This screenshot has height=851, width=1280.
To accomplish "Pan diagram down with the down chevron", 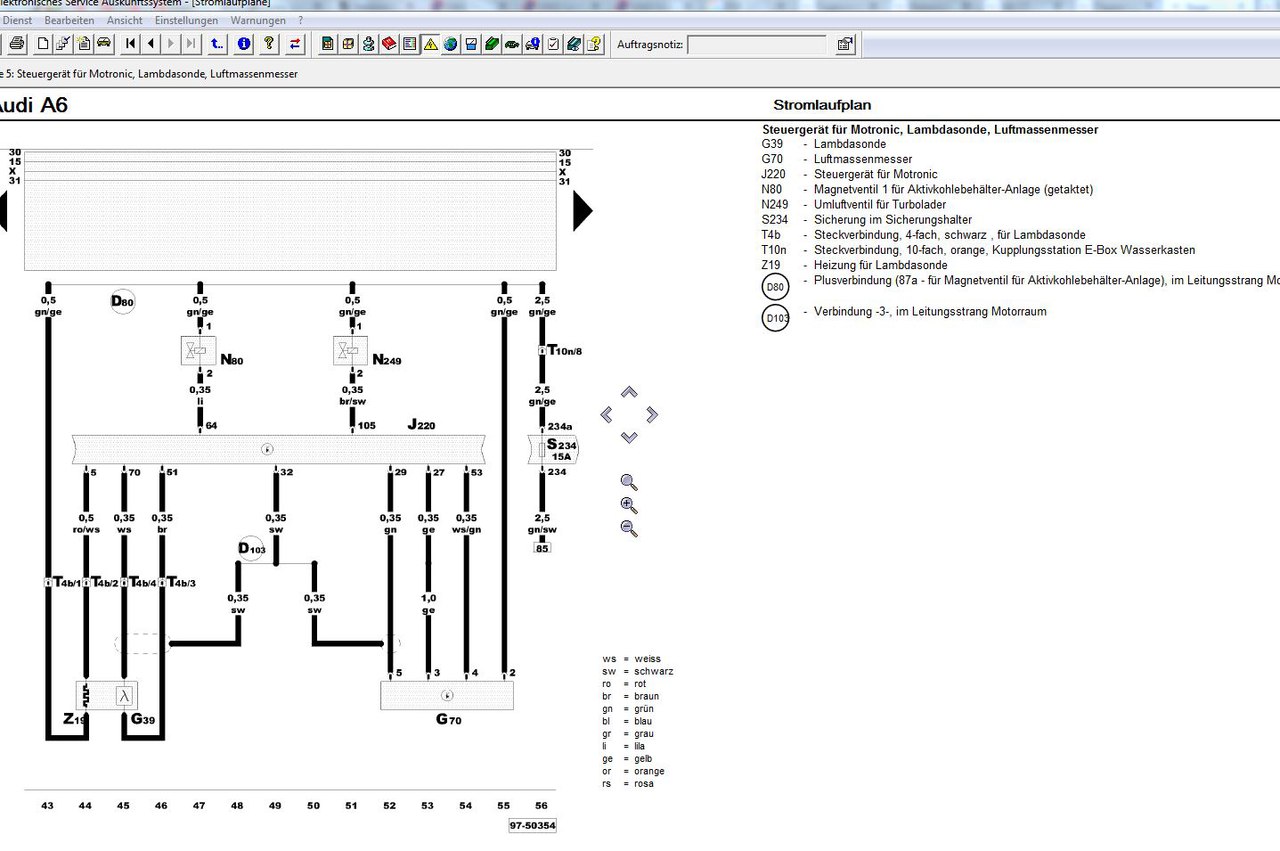I will 629,437.
